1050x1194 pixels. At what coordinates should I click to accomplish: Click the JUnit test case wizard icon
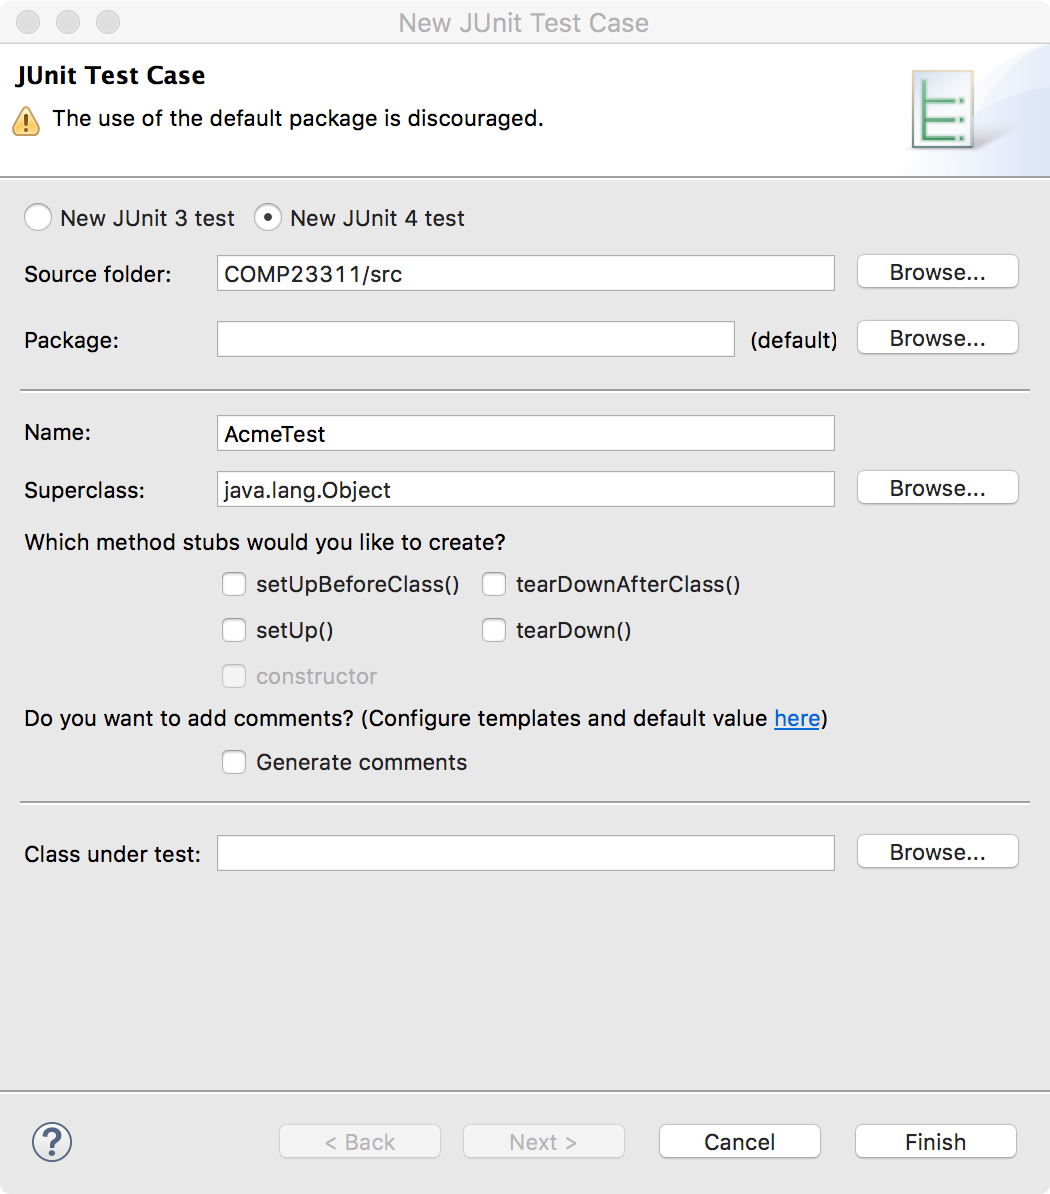pos(941,110)
